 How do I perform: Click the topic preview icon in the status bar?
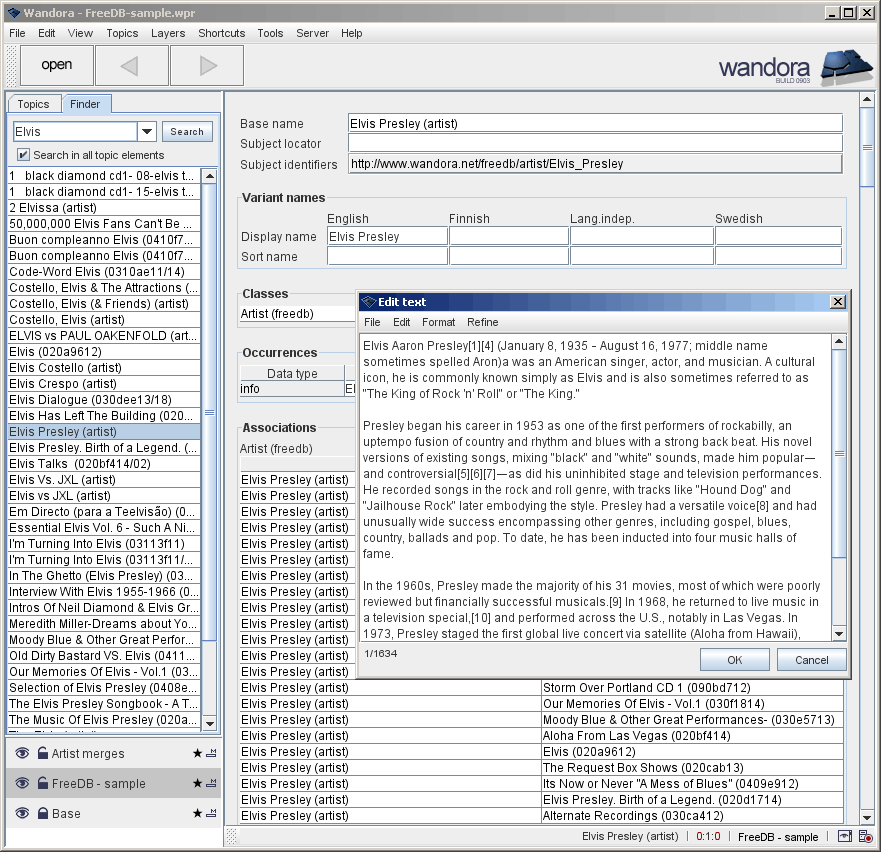[x=845, y=837]
